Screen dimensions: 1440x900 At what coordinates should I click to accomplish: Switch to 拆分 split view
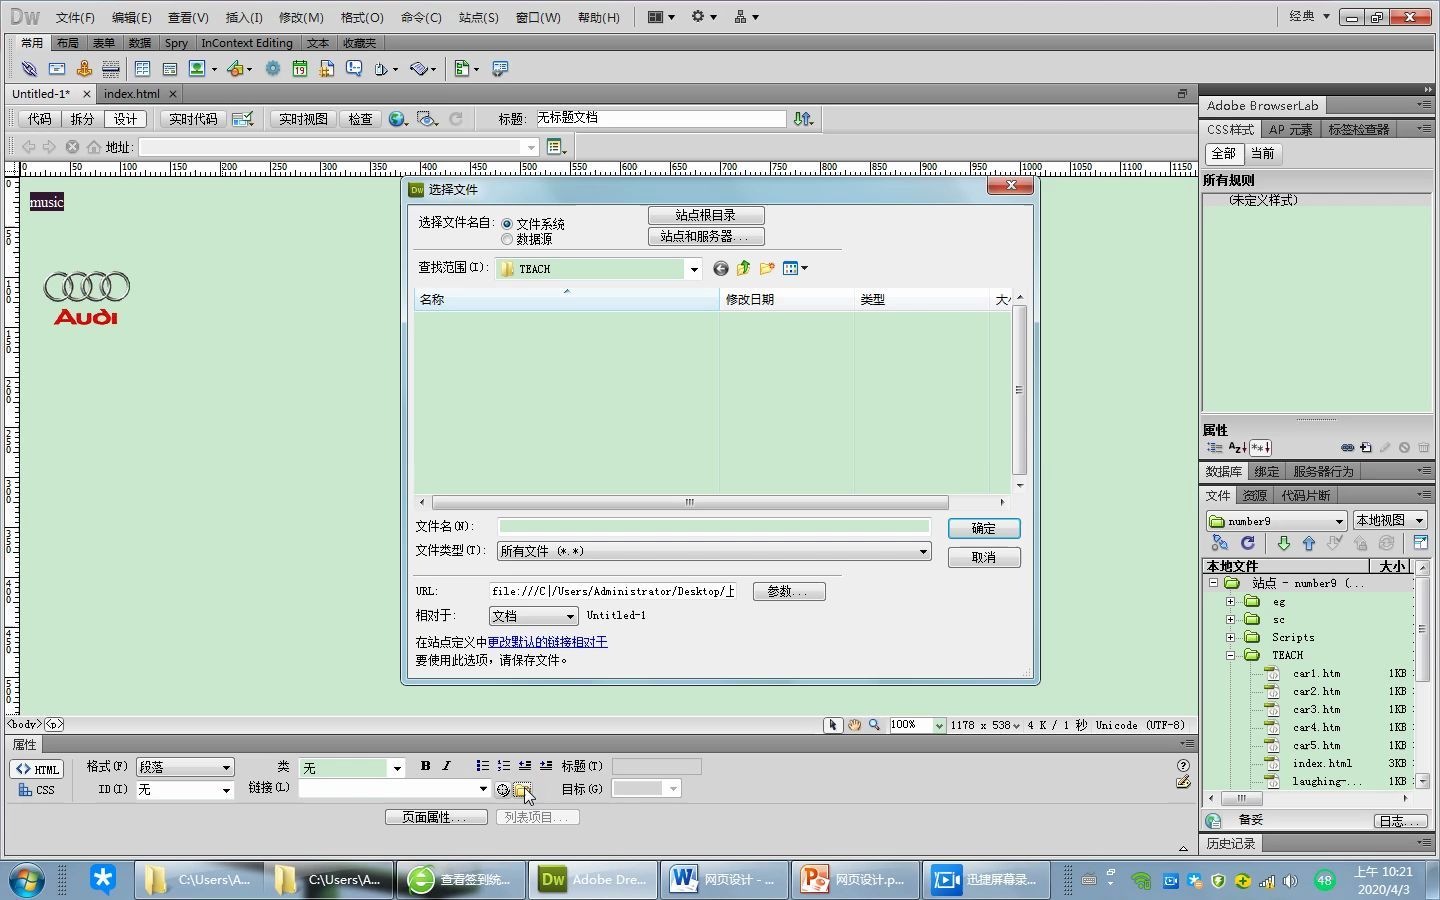(82, 119)
